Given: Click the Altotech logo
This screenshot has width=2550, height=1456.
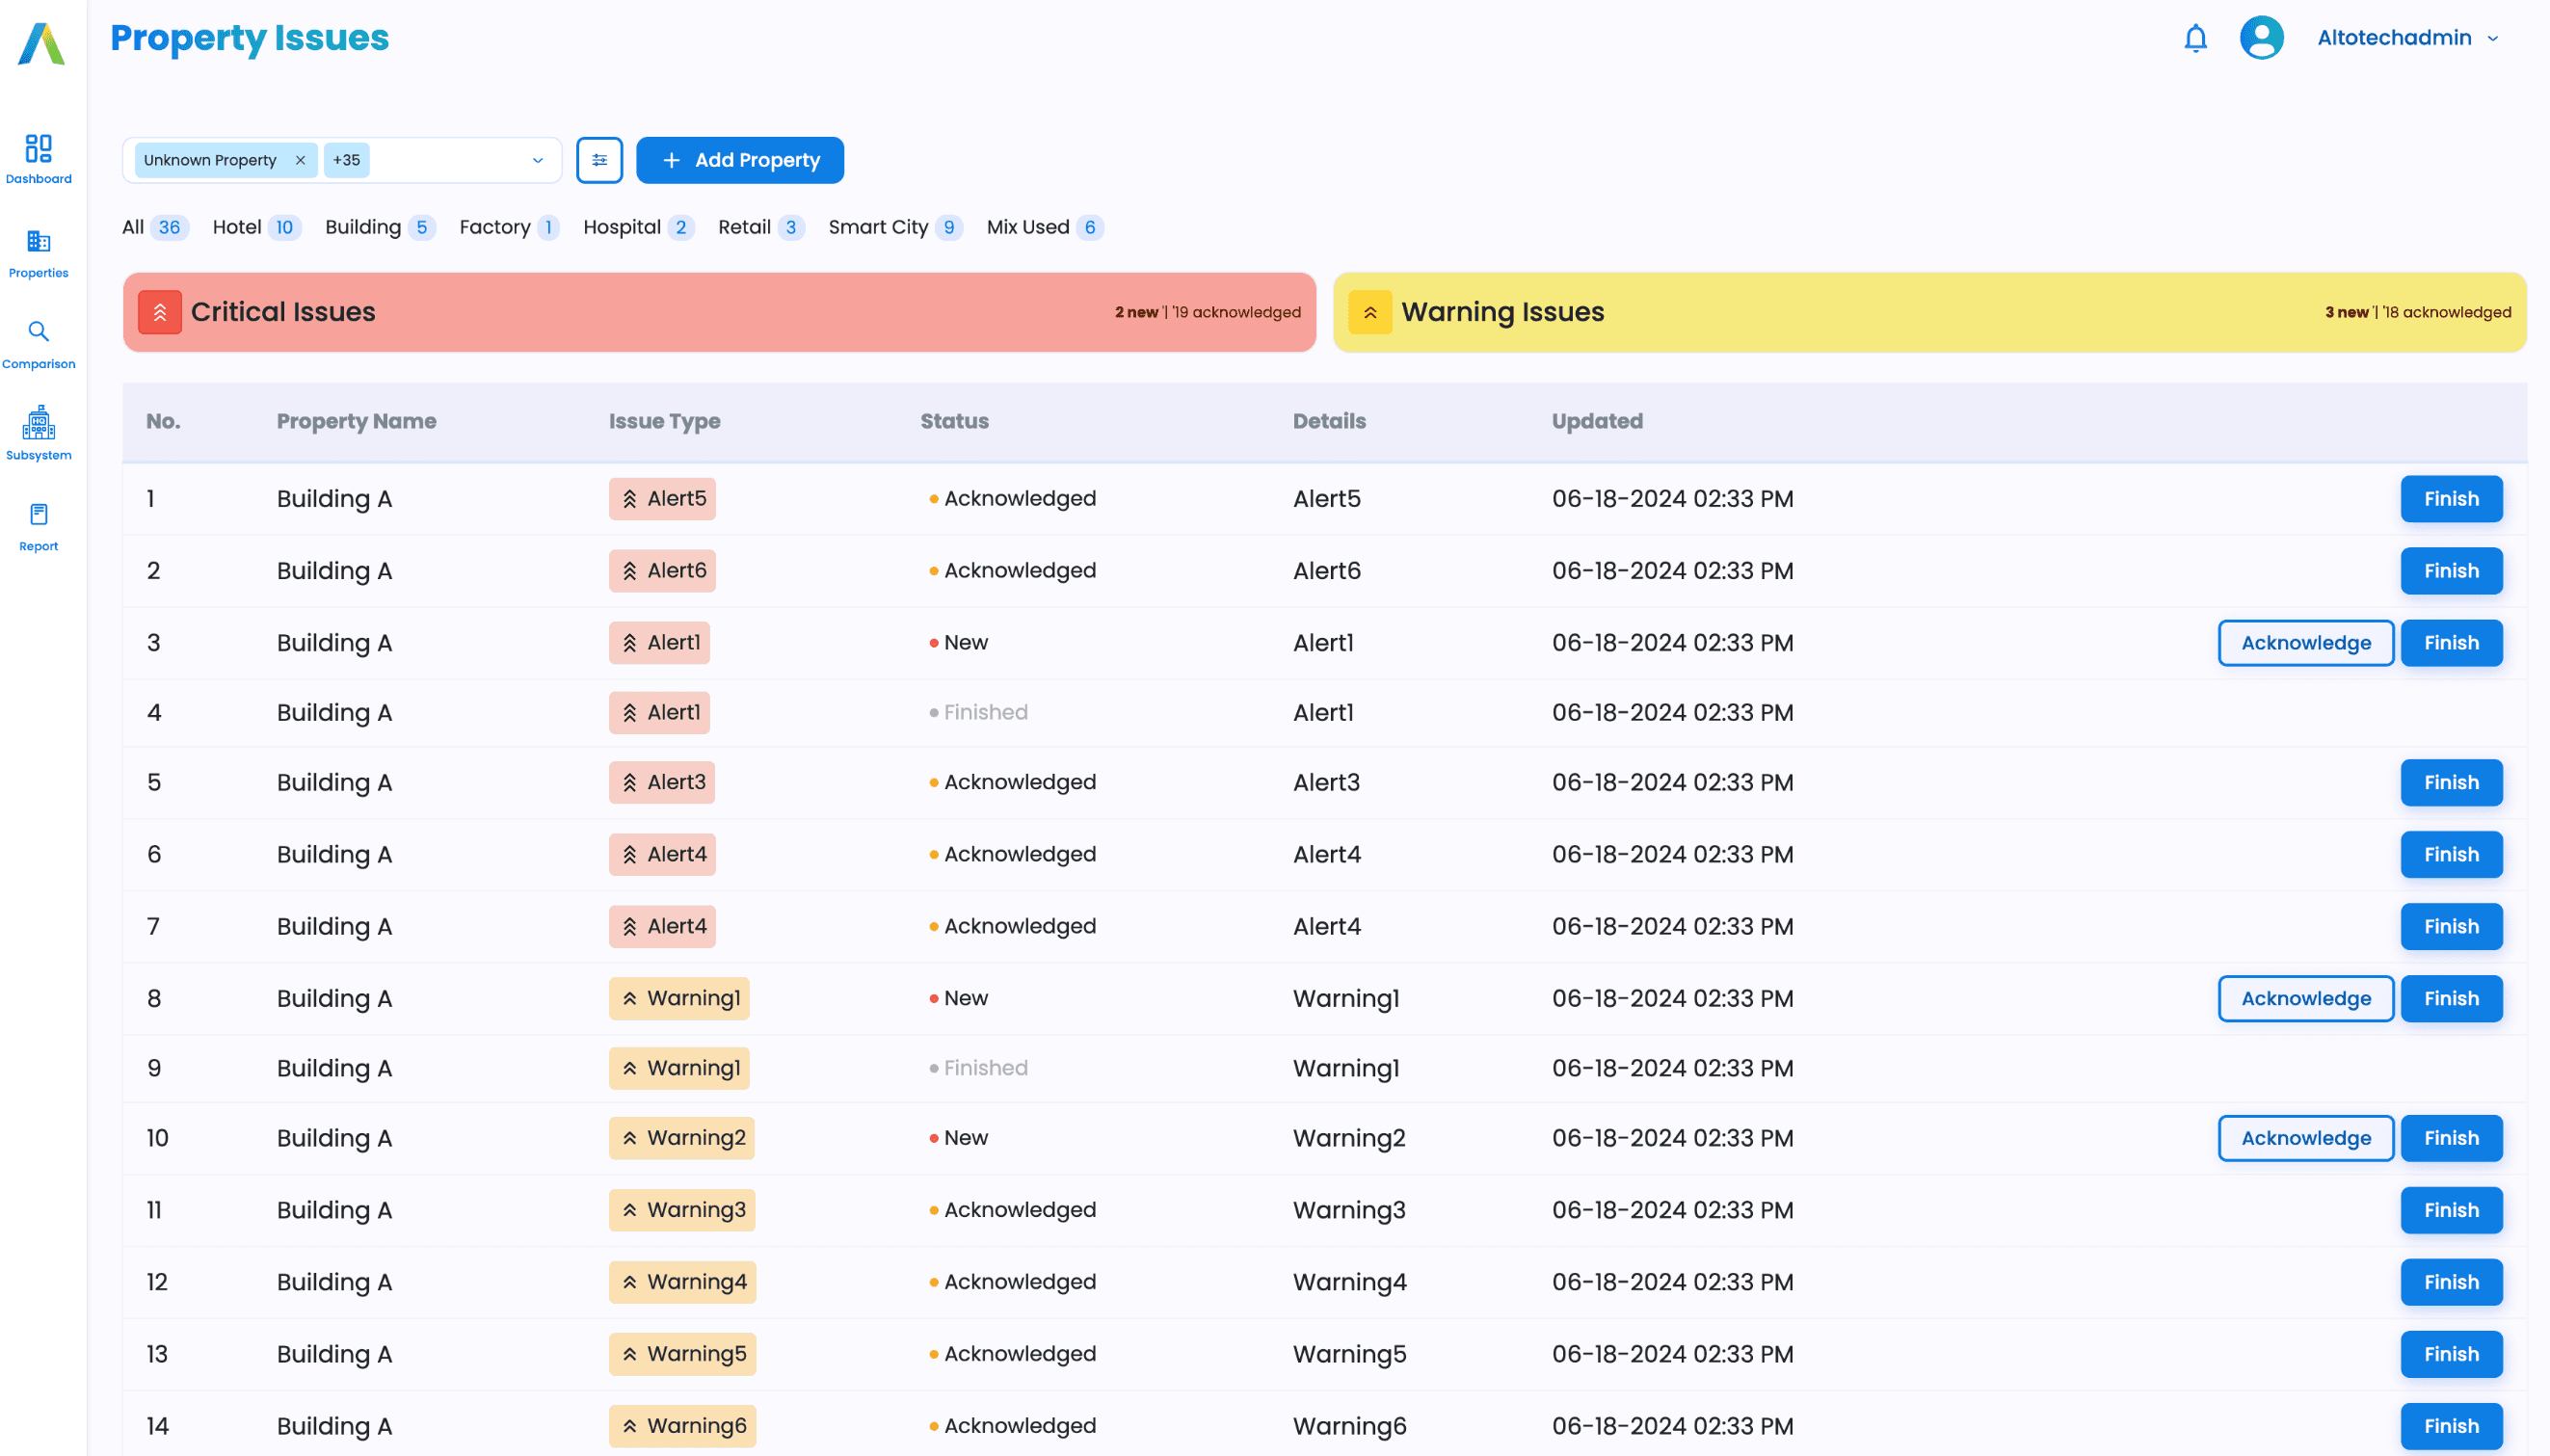Looking at the screenshot, I should click(42, 44).
